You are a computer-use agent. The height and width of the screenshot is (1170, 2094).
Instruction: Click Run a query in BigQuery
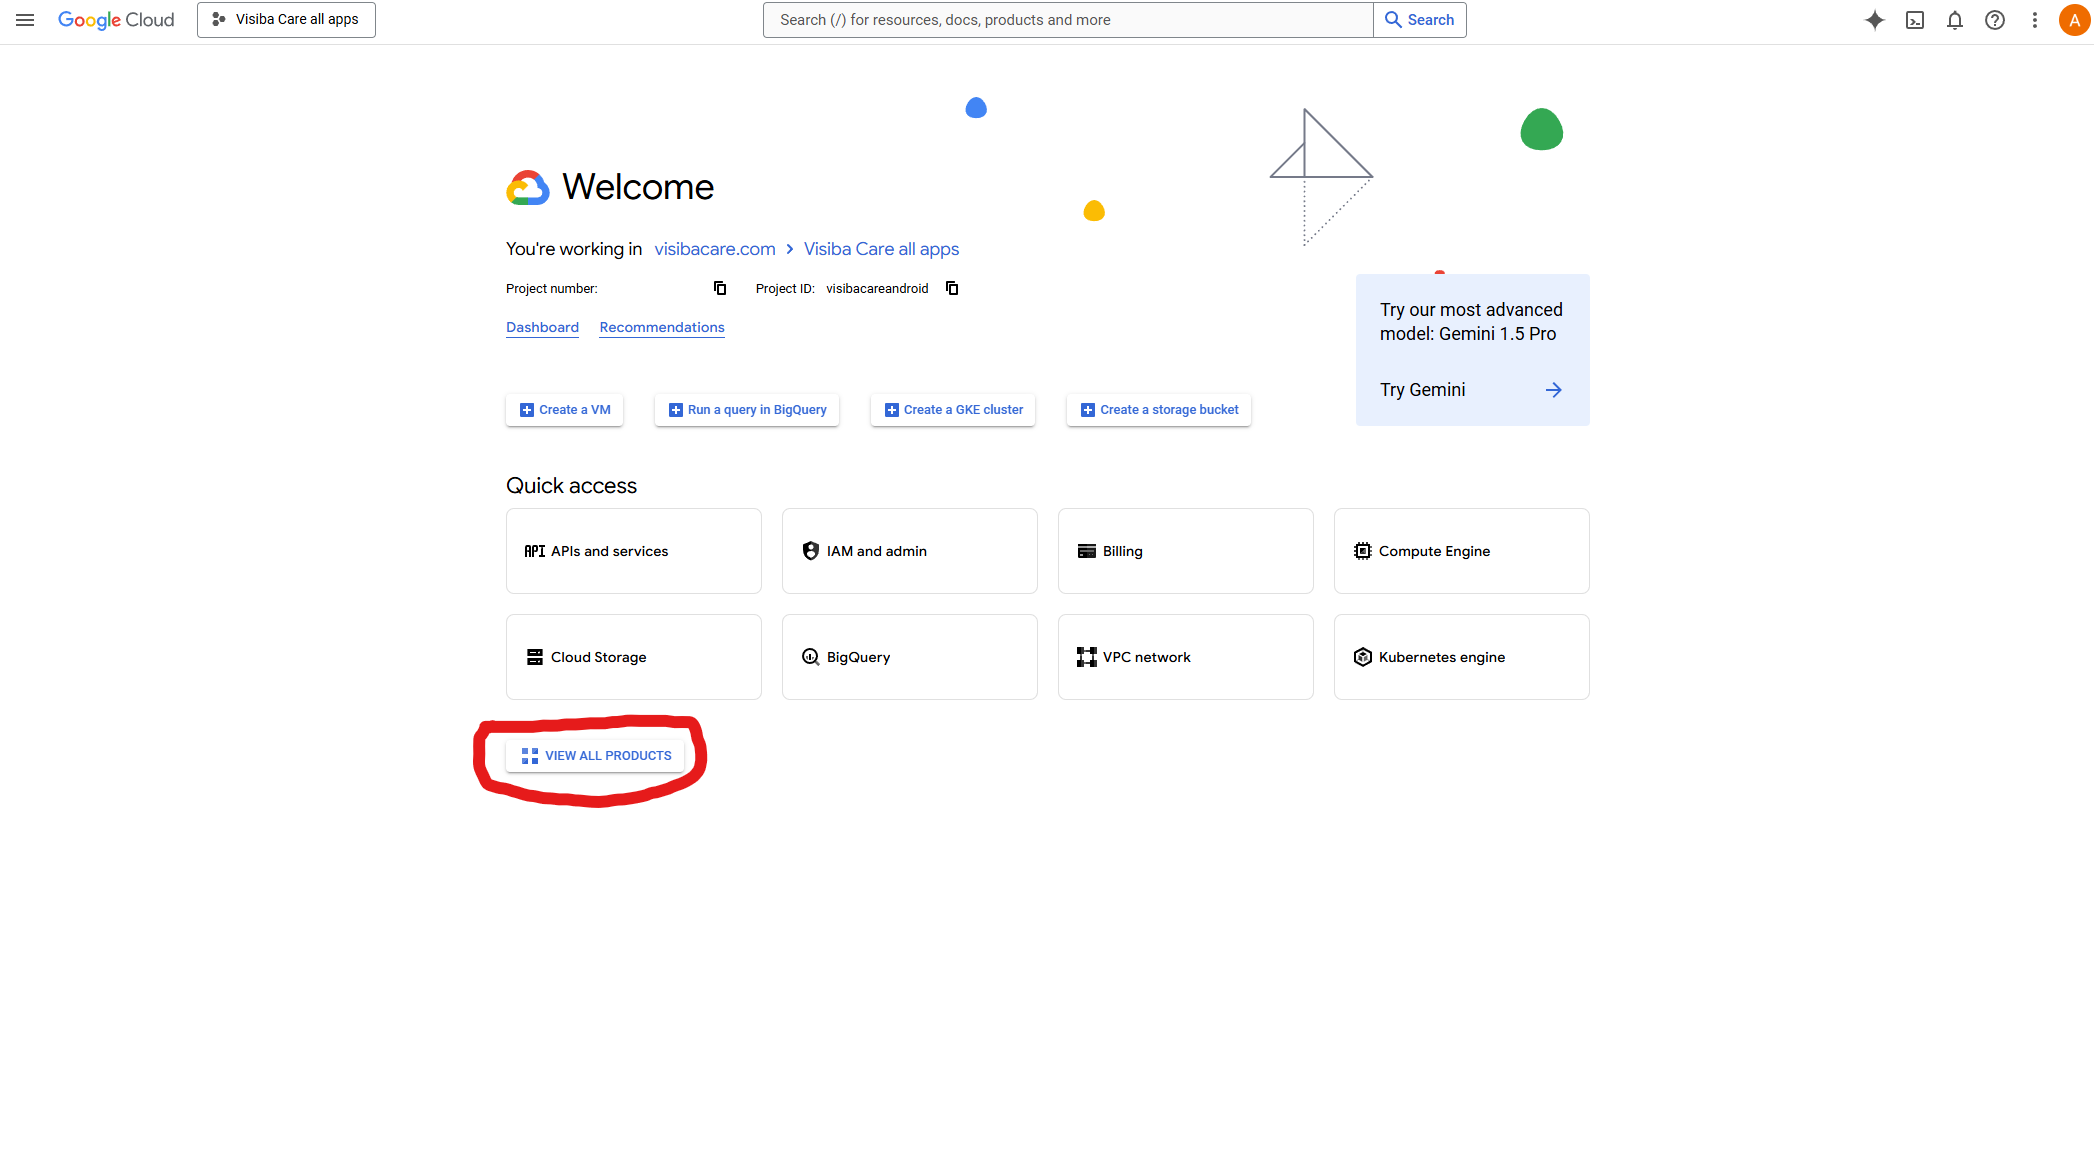coord(747,410)
